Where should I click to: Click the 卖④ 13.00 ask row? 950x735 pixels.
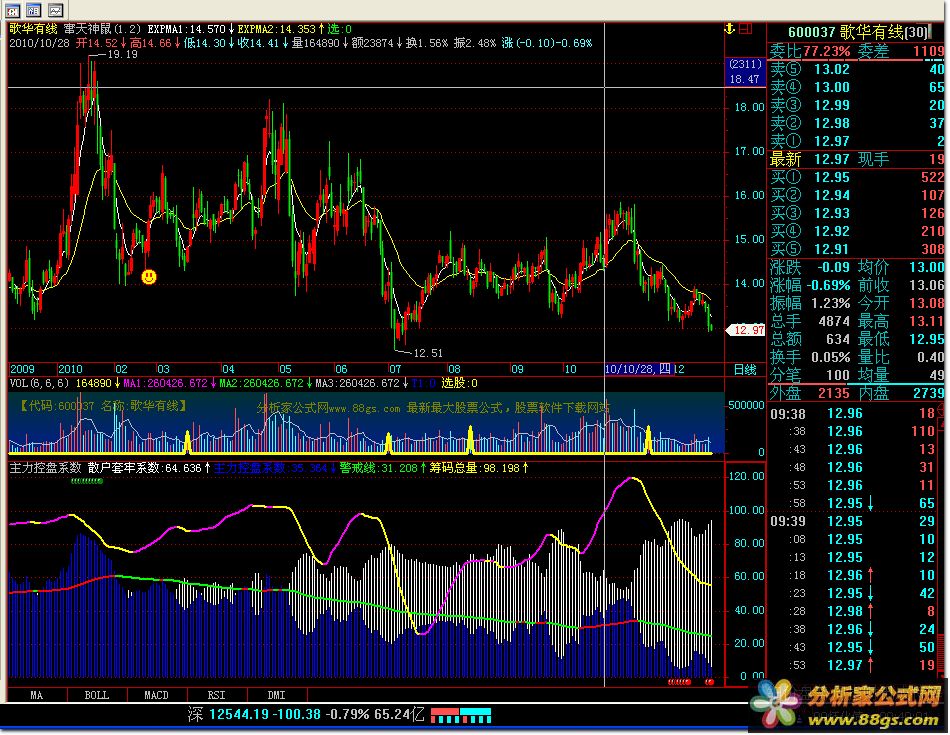point(857,87)
